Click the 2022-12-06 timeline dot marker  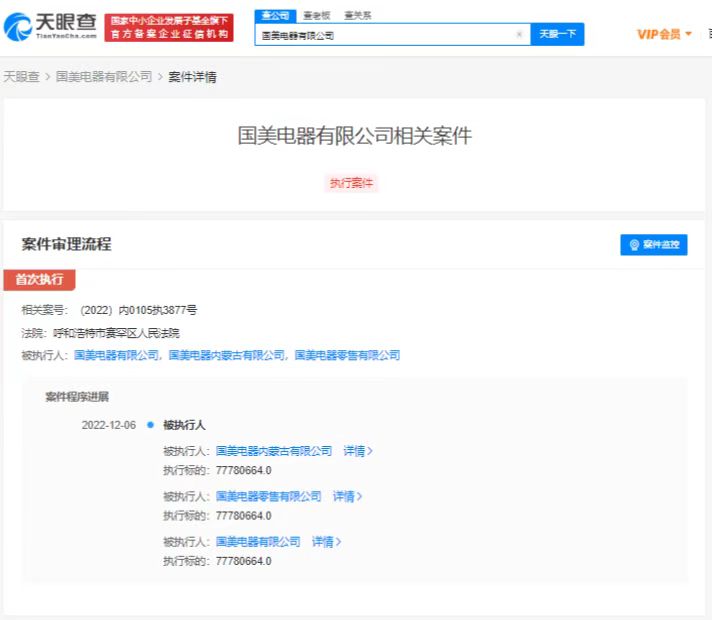[x=150, y=425]
